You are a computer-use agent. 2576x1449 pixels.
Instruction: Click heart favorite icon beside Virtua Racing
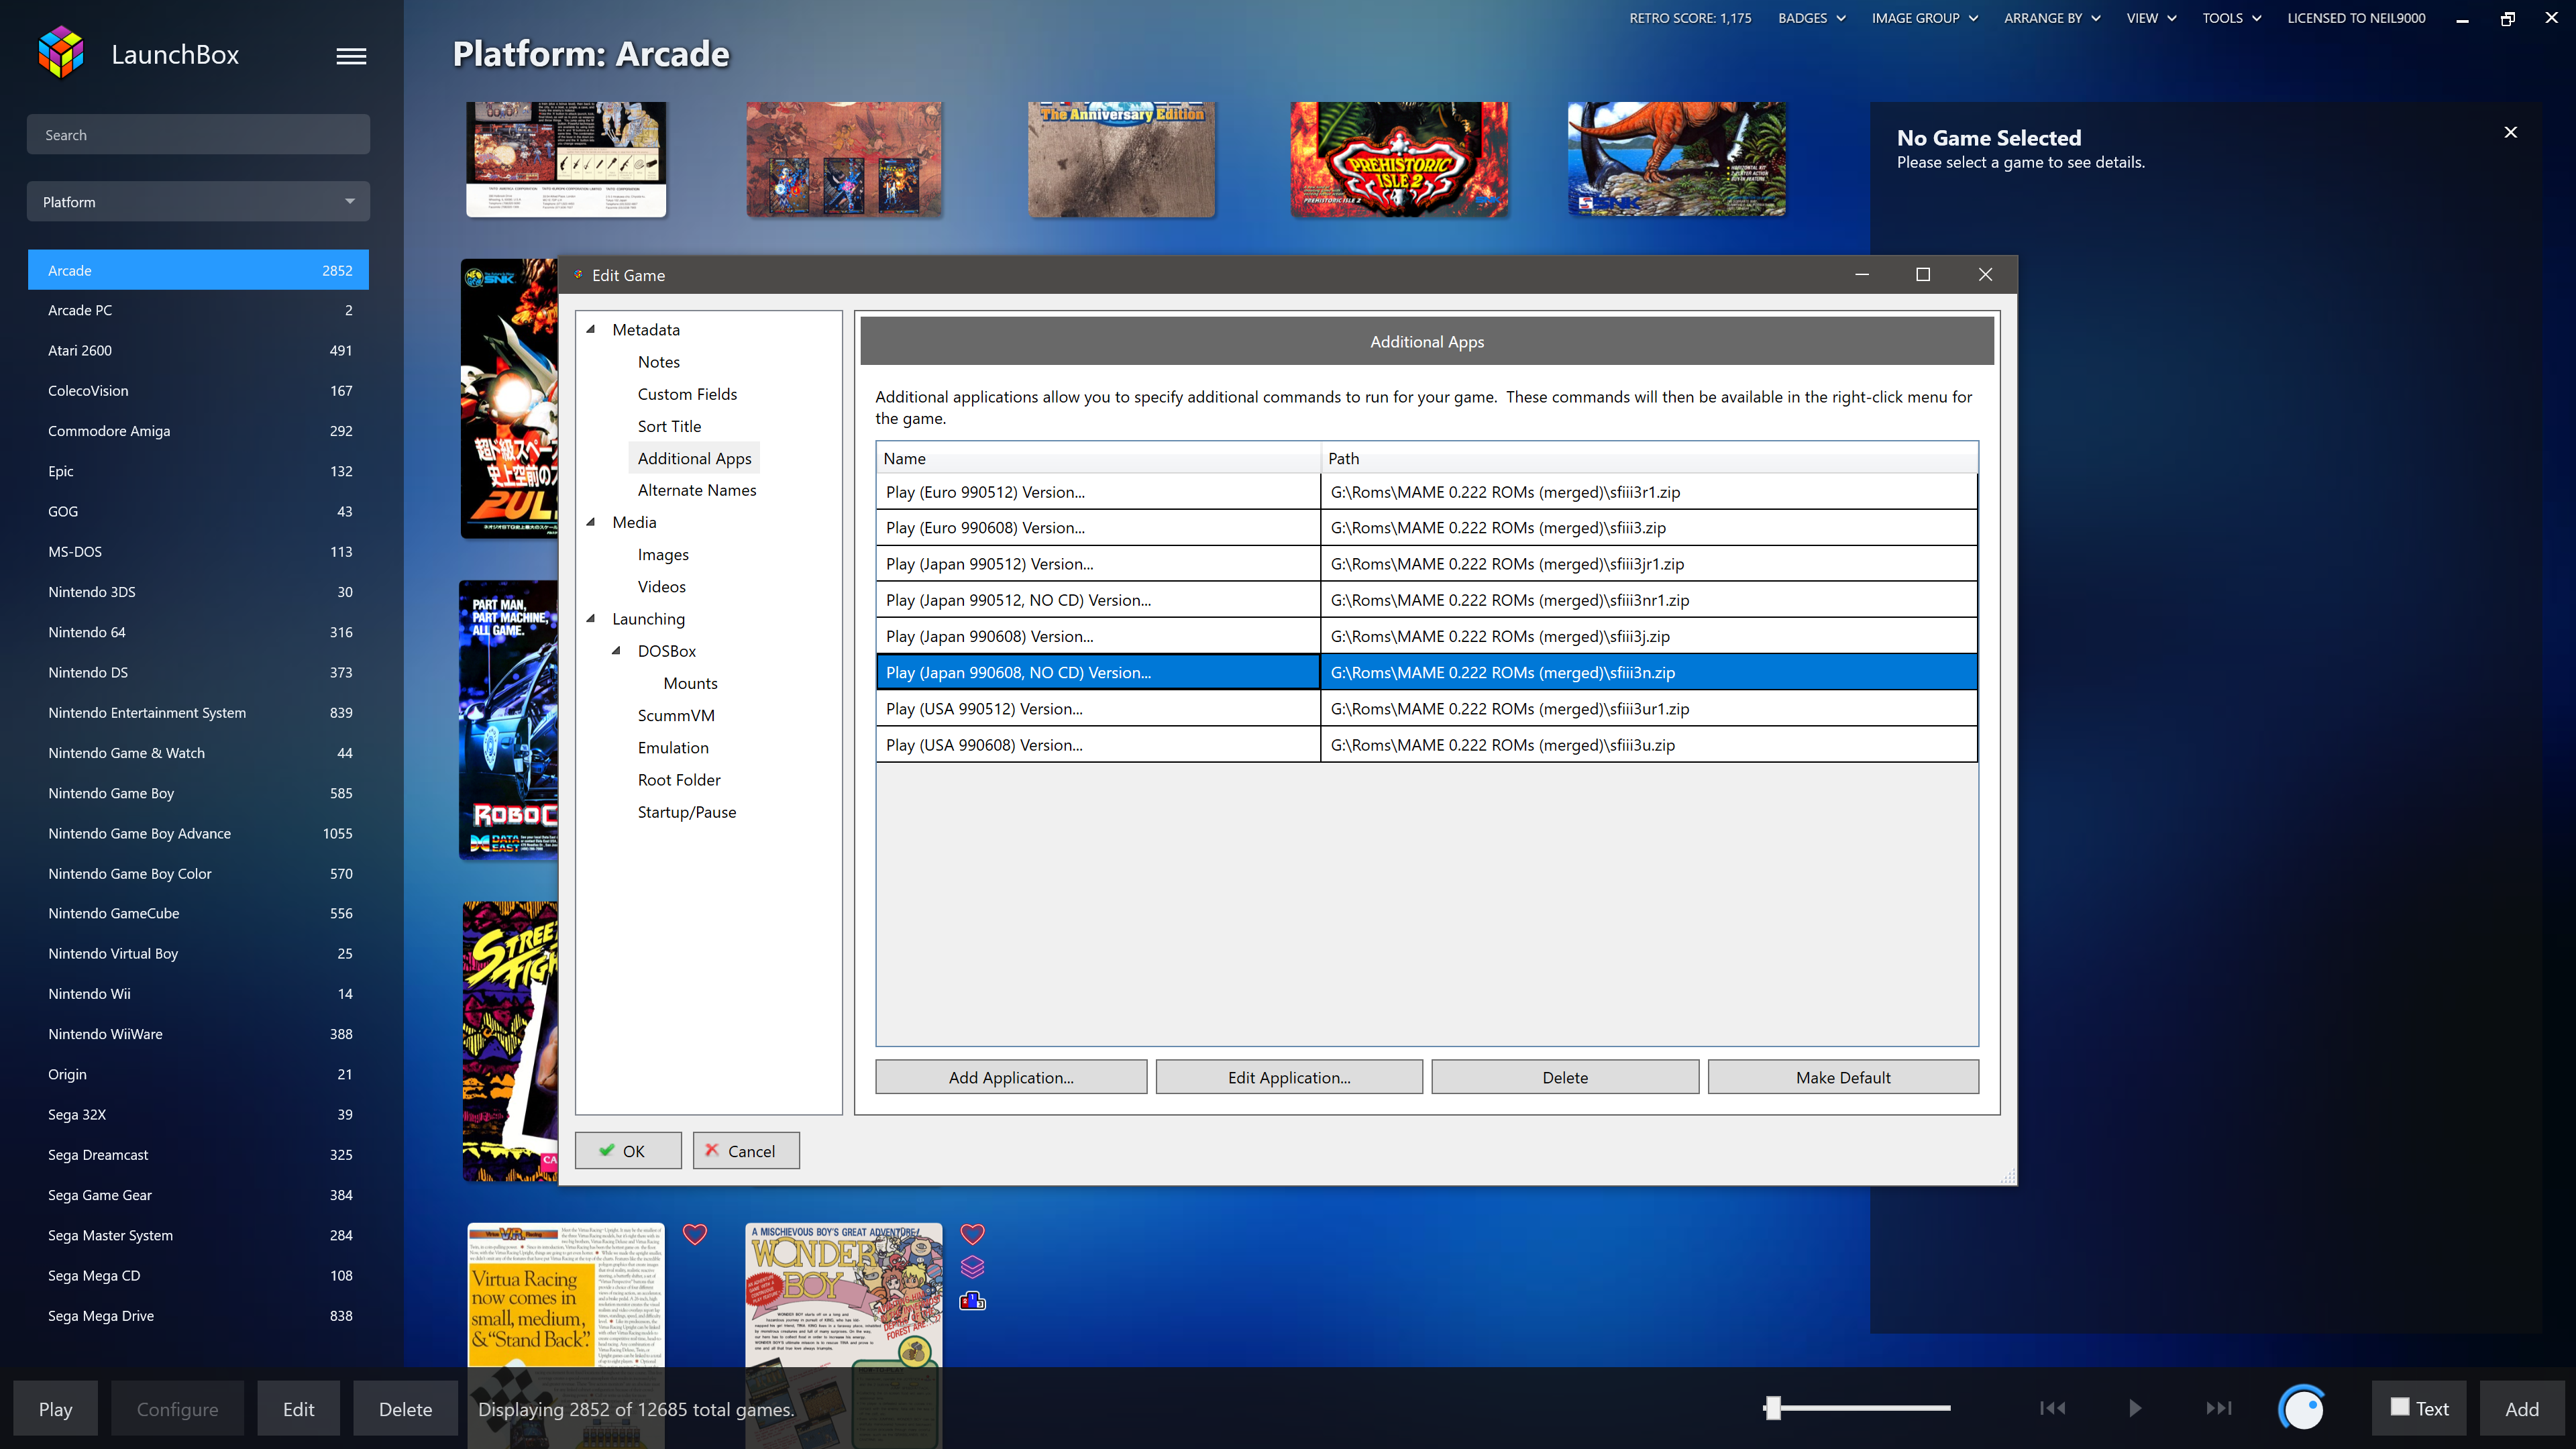coord(695,1234)
